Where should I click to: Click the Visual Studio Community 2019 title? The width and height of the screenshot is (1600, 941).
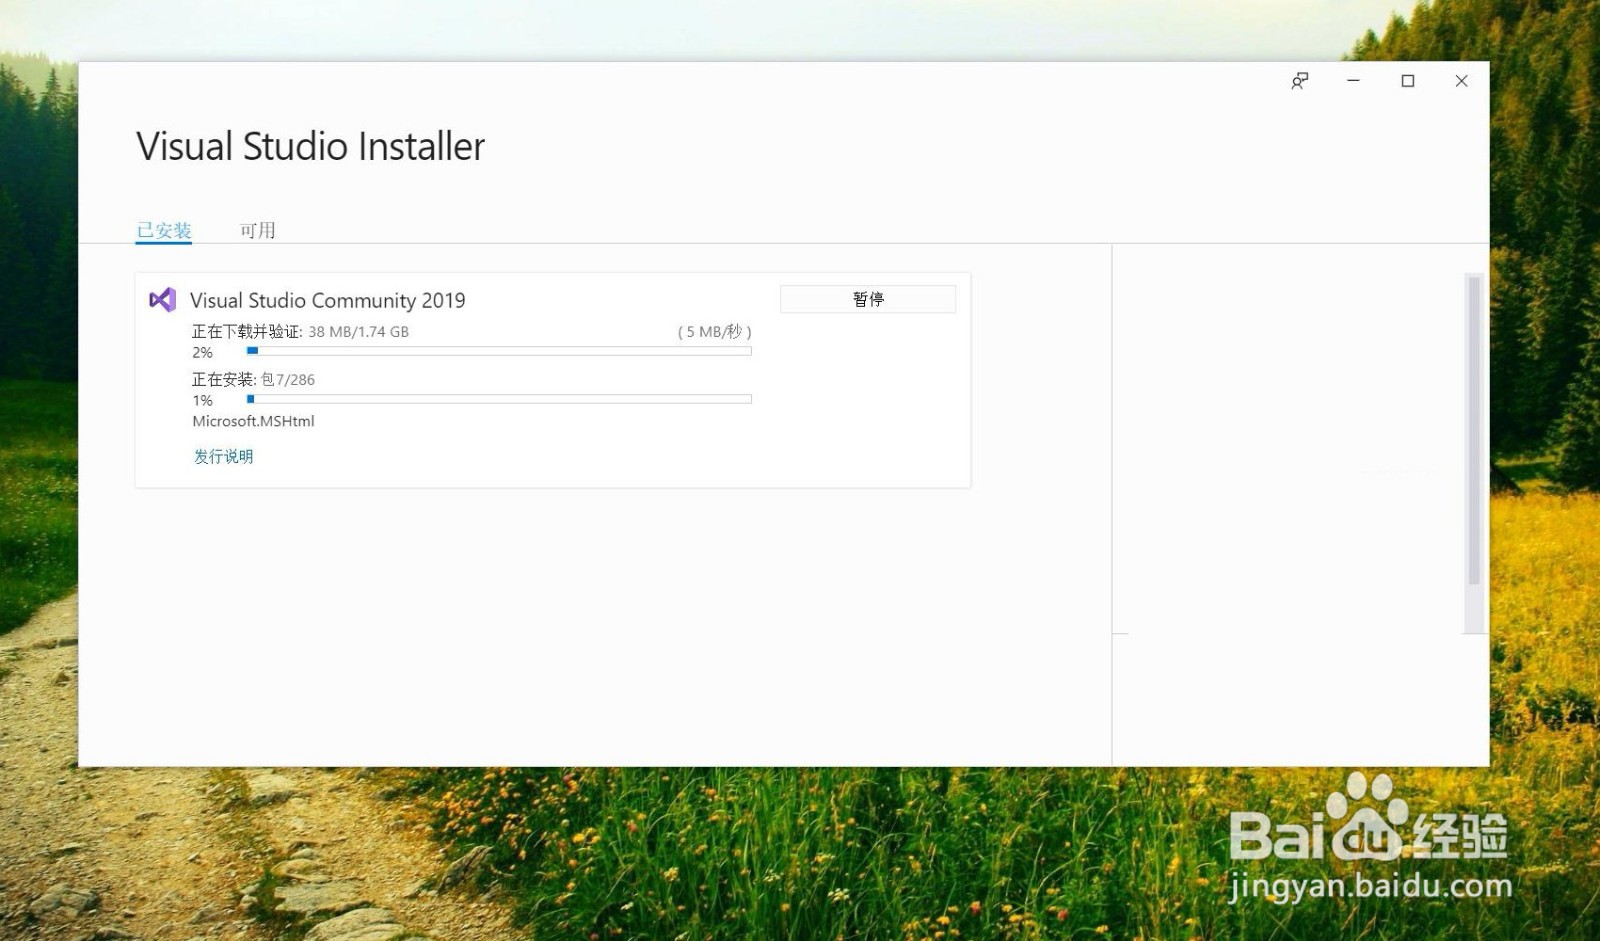pos(328,300)
